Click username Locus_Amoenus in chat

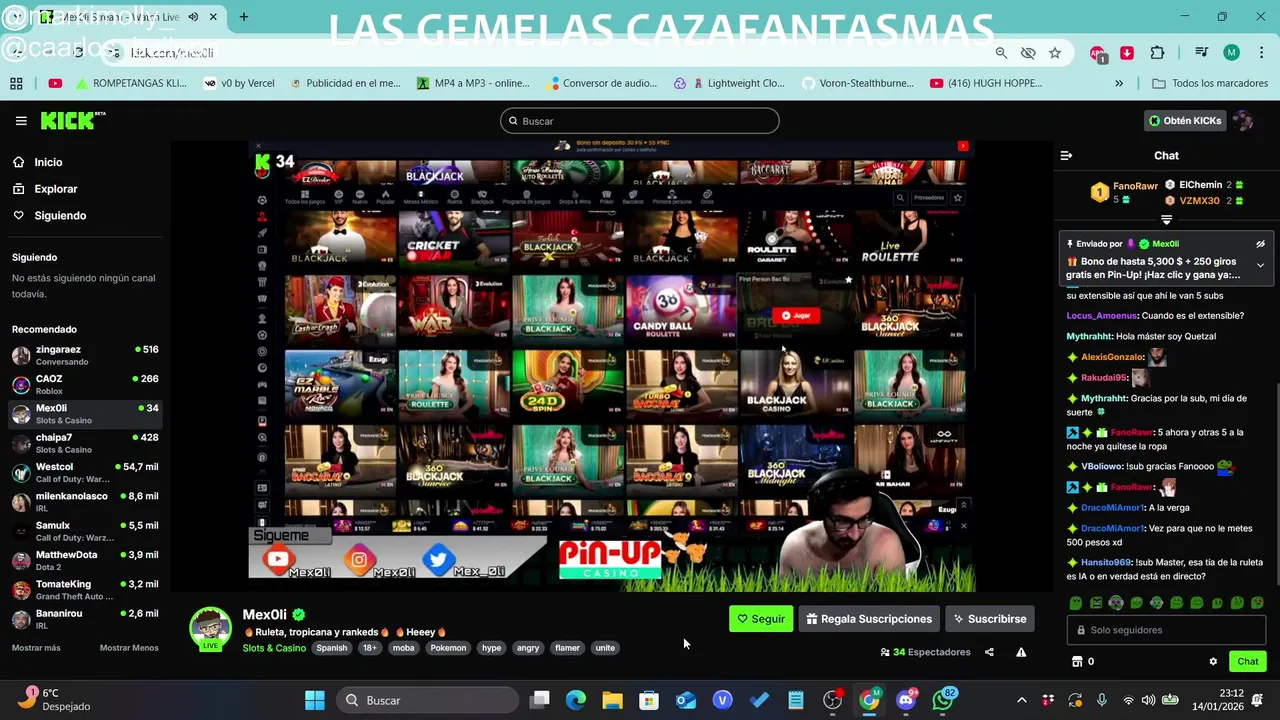1102,316
